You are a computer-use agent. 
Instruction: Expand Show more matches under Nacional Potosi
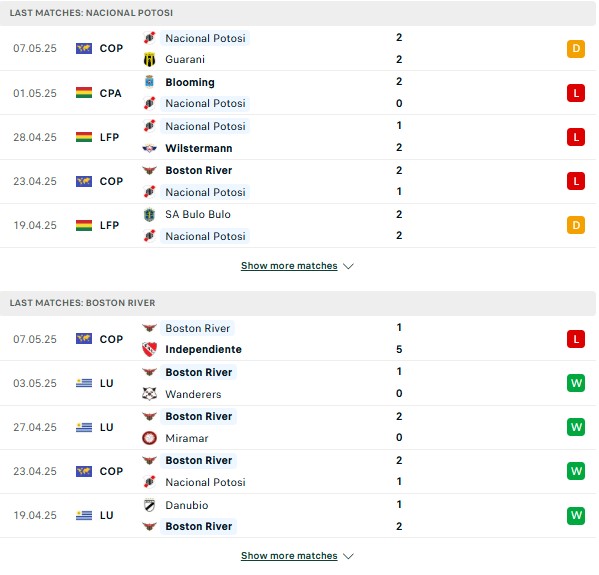tap(289, 266)
